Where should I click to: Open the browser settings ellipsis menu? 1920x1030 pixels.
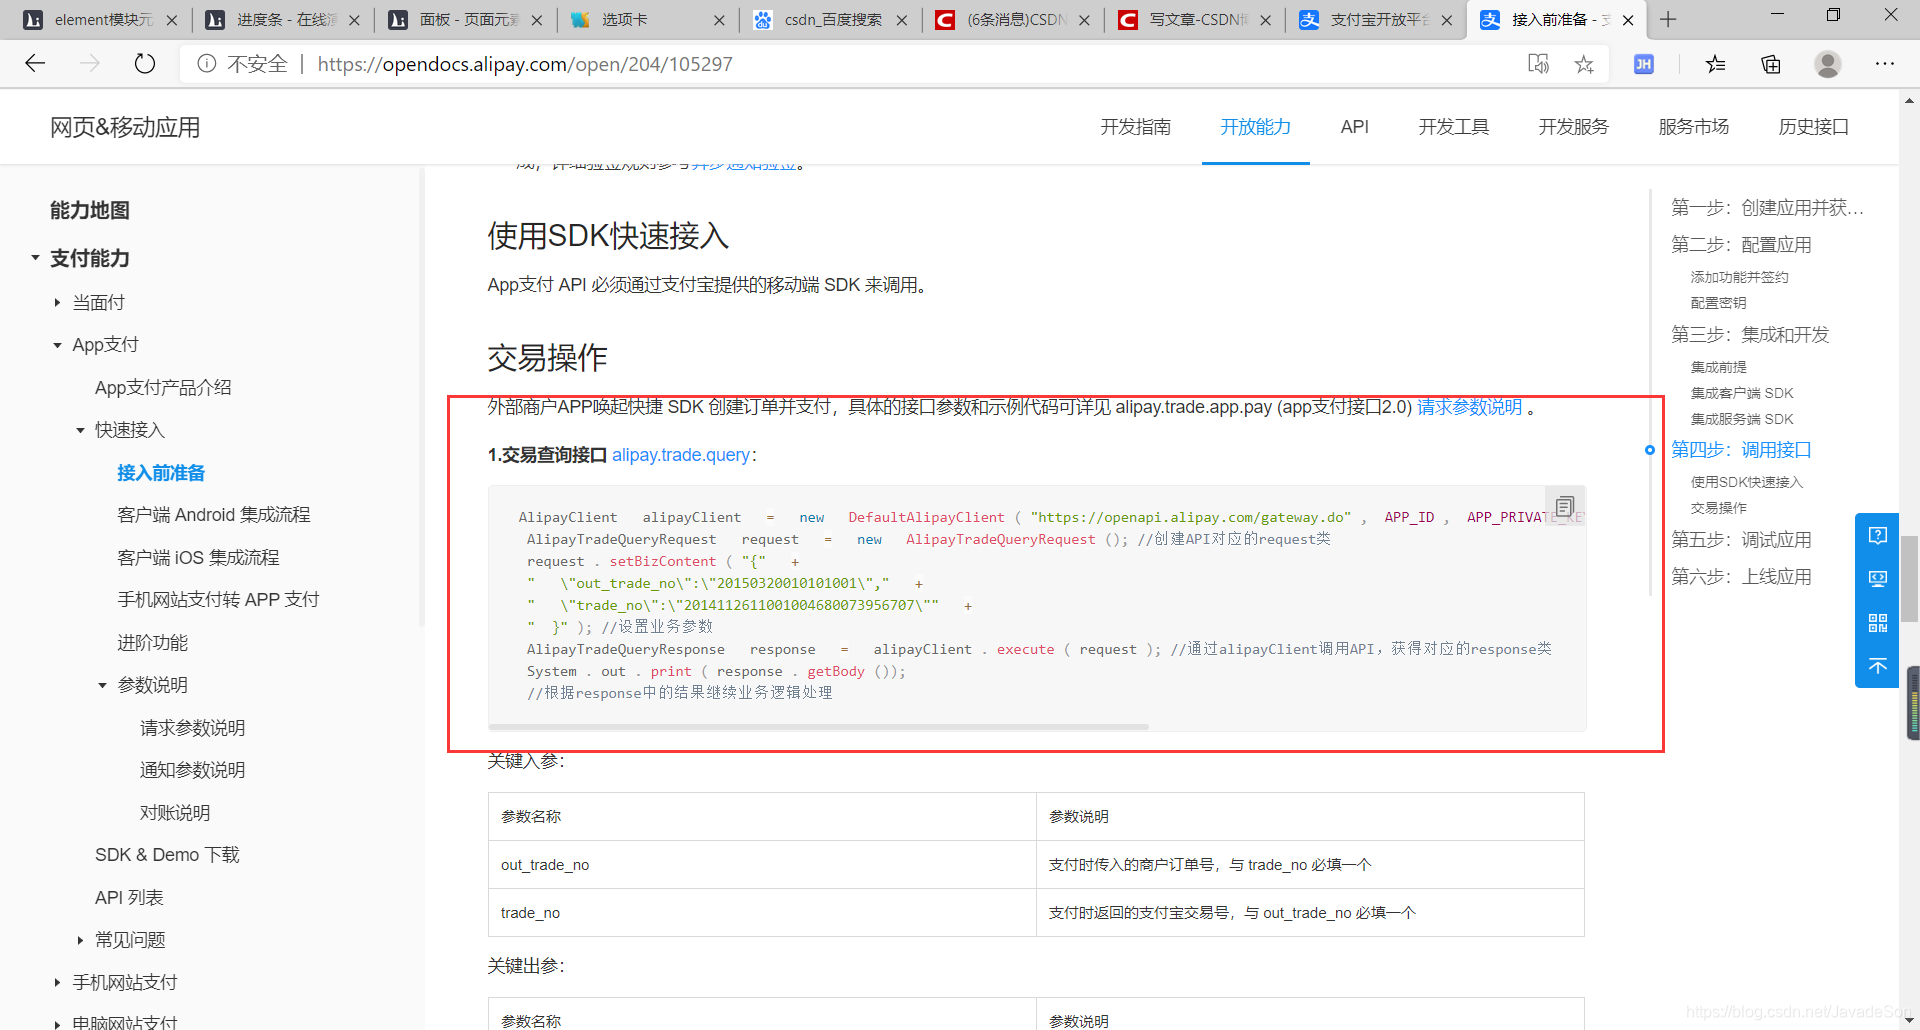[1885, 64]
